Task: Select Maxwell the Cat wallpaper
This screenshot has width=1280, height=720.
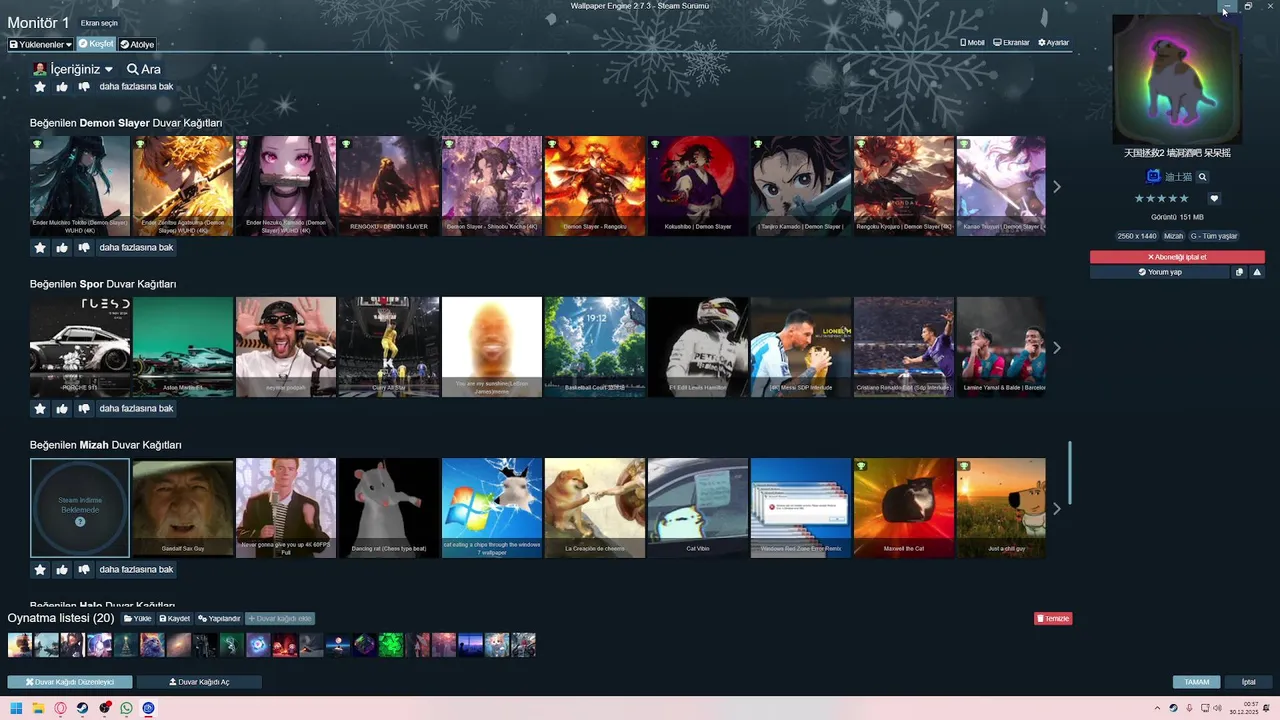Action: click(904, 508)
